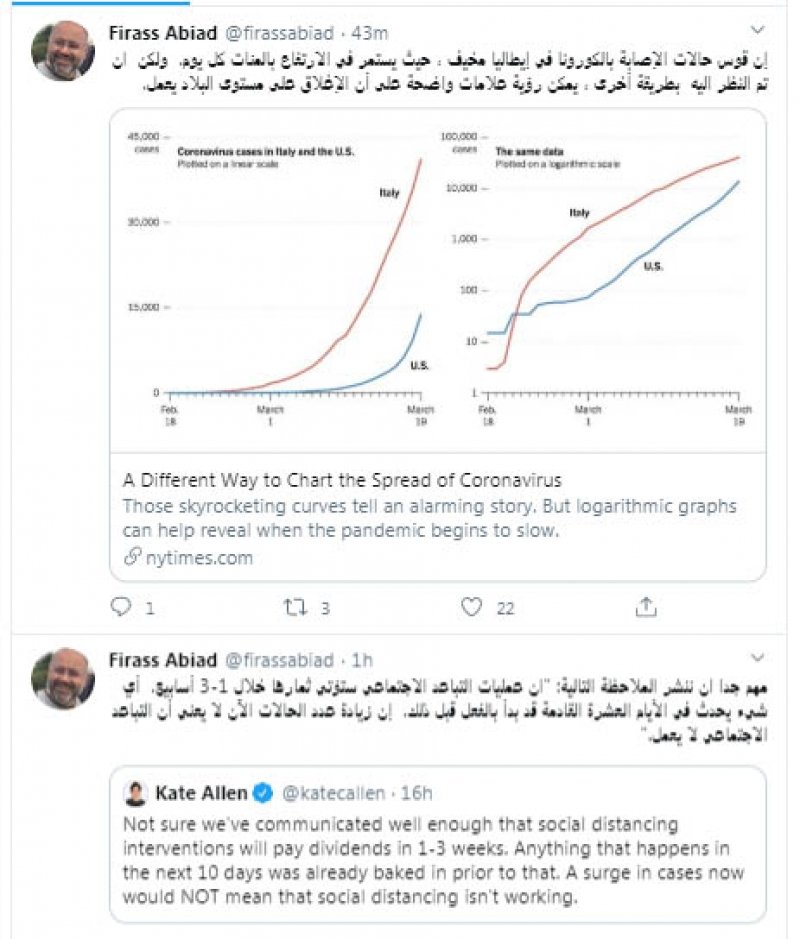Expand the chevron menu on the 43m tweet
This screenshot has width=800, height=939.
tap(757, 31)
